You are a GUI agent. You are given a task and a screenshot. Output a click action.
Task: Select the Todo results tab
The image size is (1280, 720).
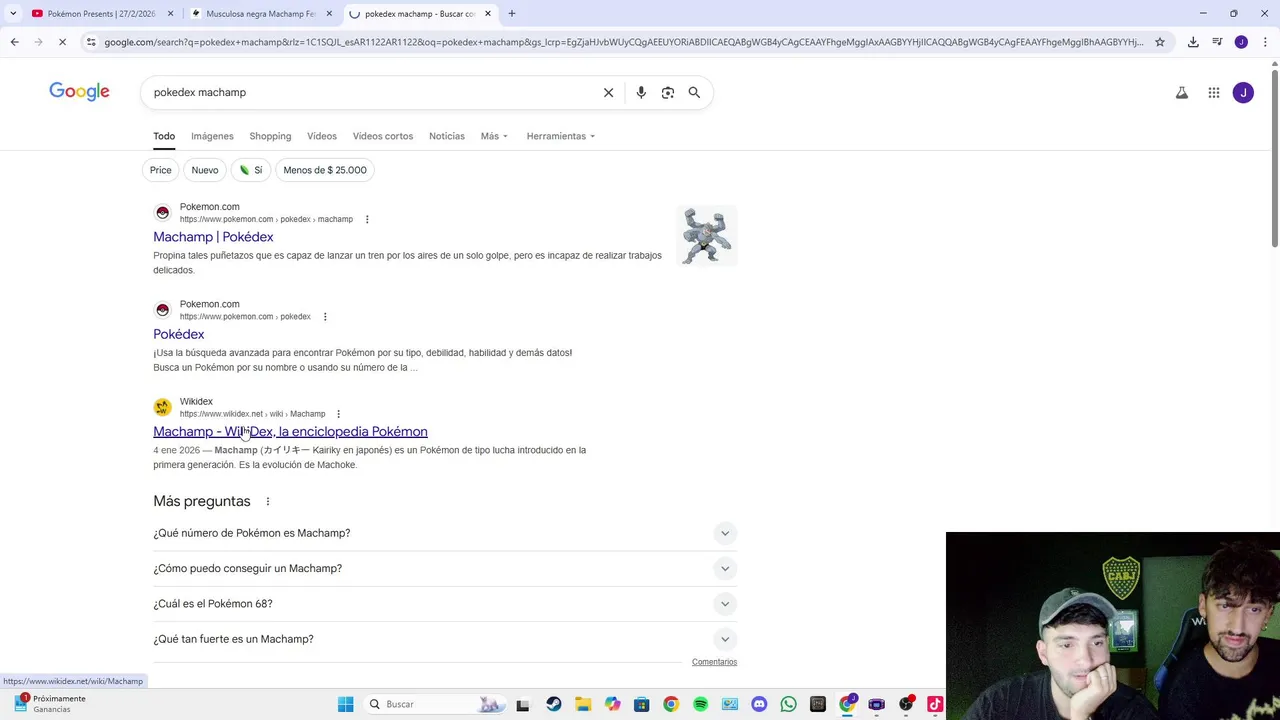click(x=164, y=136)
